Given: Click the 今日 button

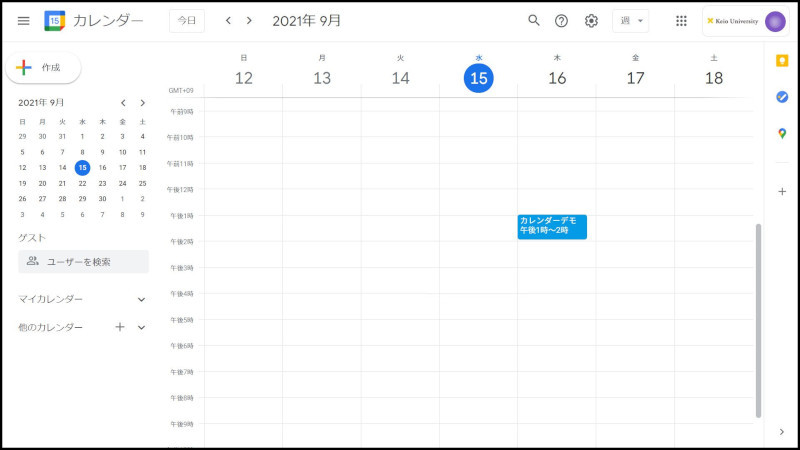Looking at the screenshot, I should click(186, 21).
